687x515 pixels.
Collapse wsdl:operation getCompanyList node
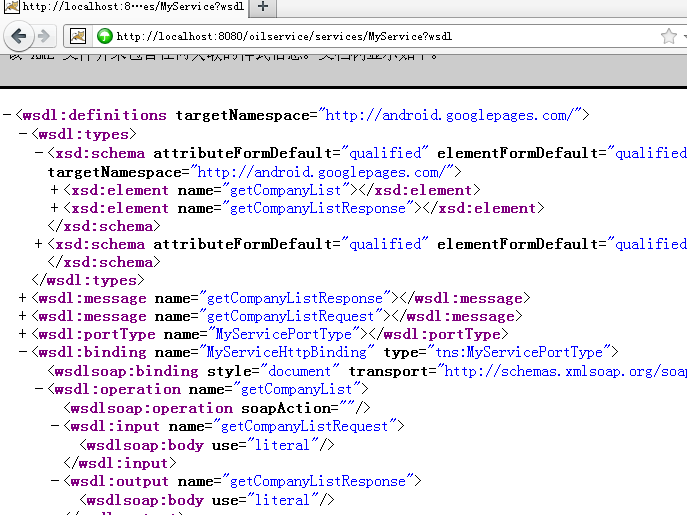tap(39, 389)
